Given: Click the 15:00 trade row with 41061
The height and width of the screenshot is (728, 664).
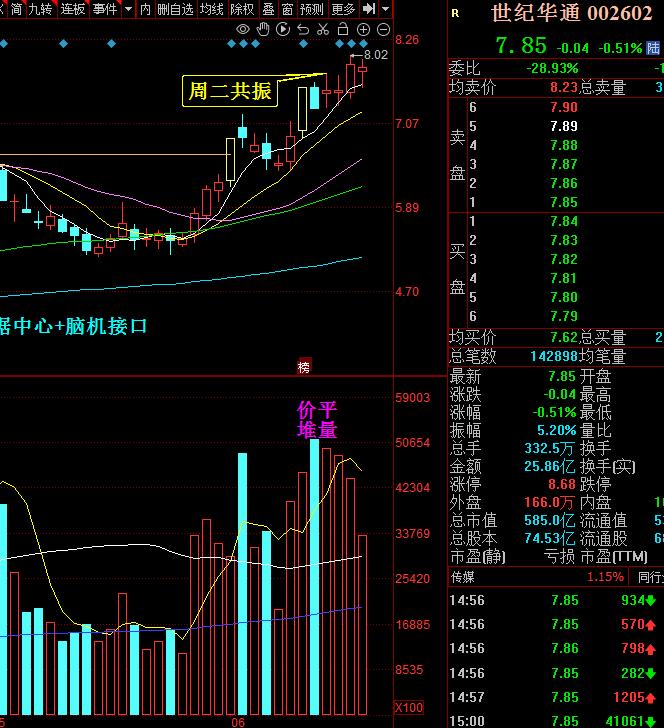Looking at the screenshot, I should [556, 721].
